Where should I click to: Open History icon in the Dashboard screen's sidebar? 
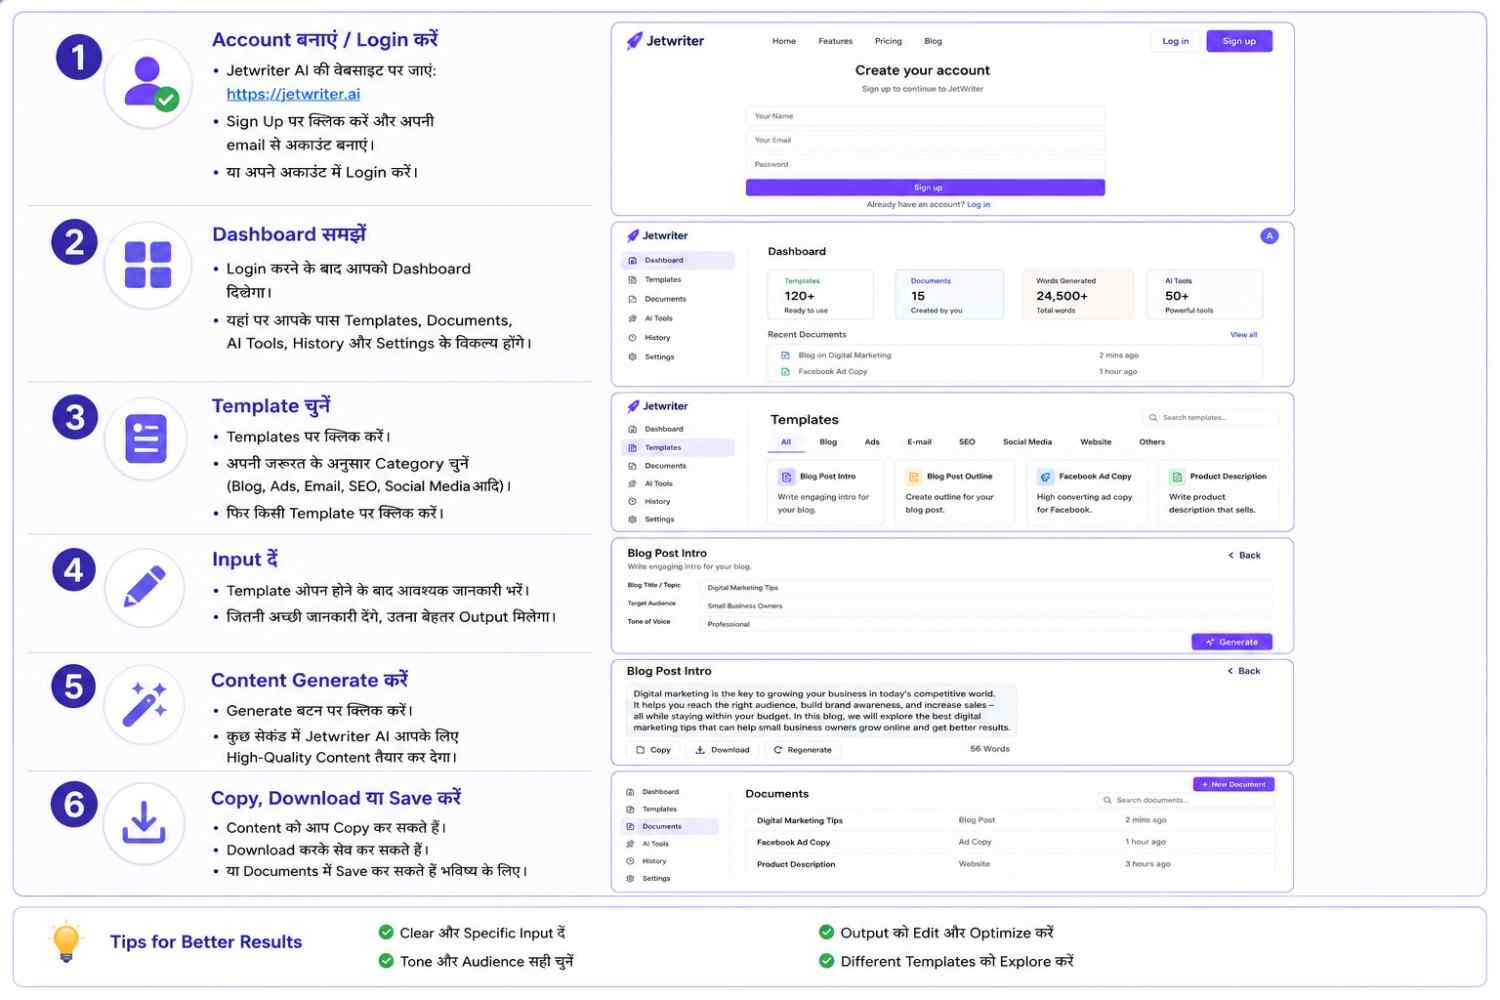click(632, 338)
